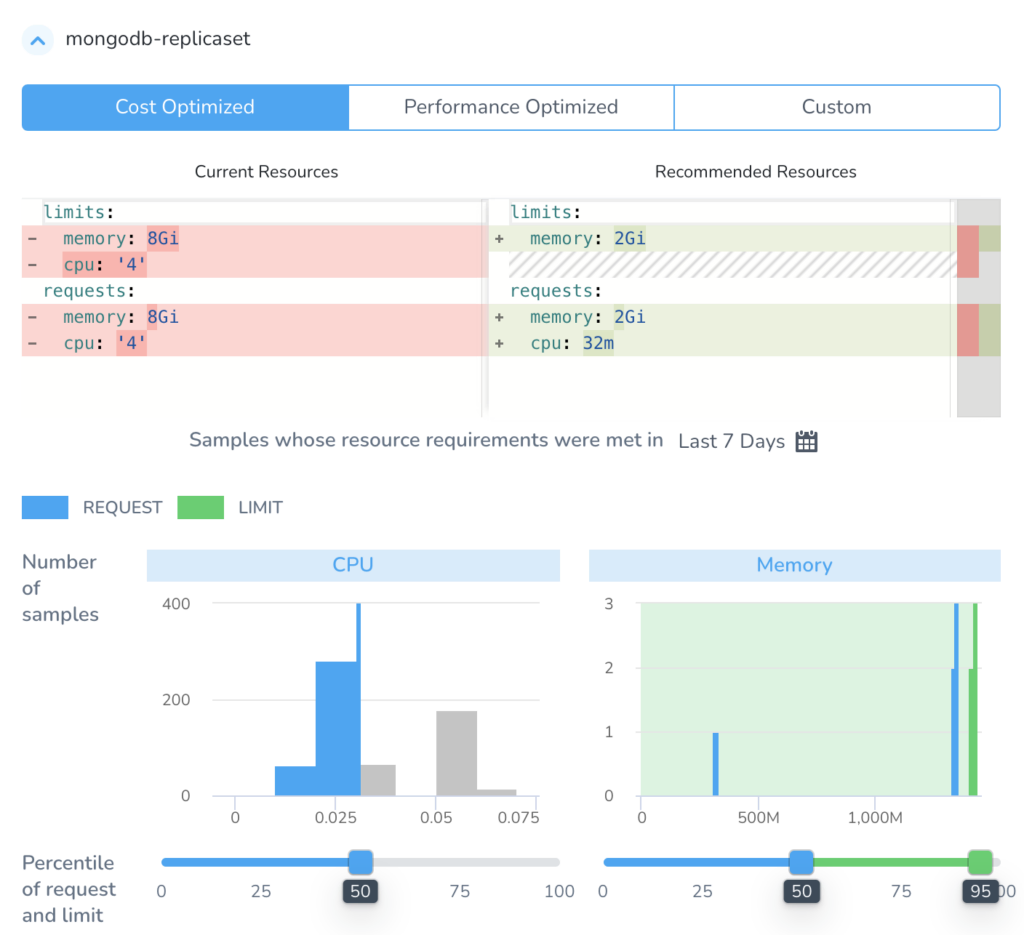Click the LIMIT legend label

point(261,507)
